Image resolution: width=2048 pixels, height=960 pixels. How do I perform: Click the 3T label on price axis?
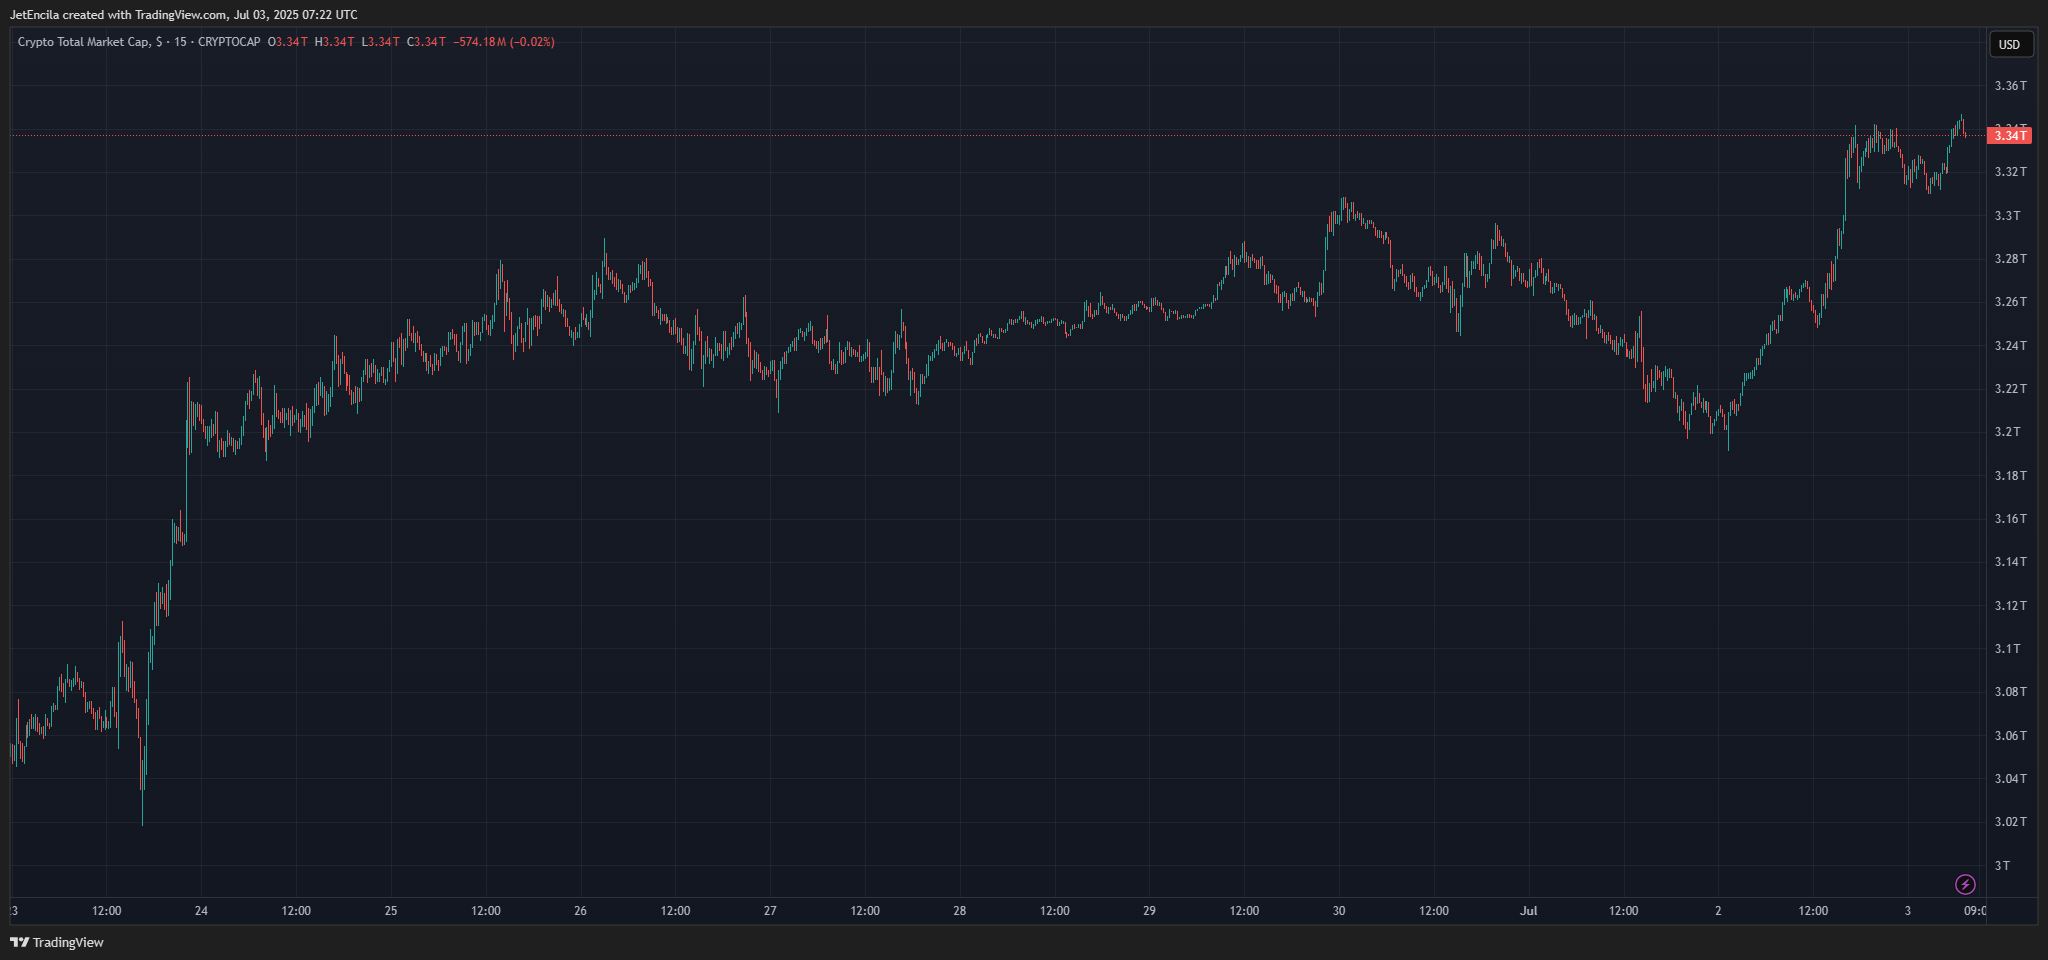2001,865
